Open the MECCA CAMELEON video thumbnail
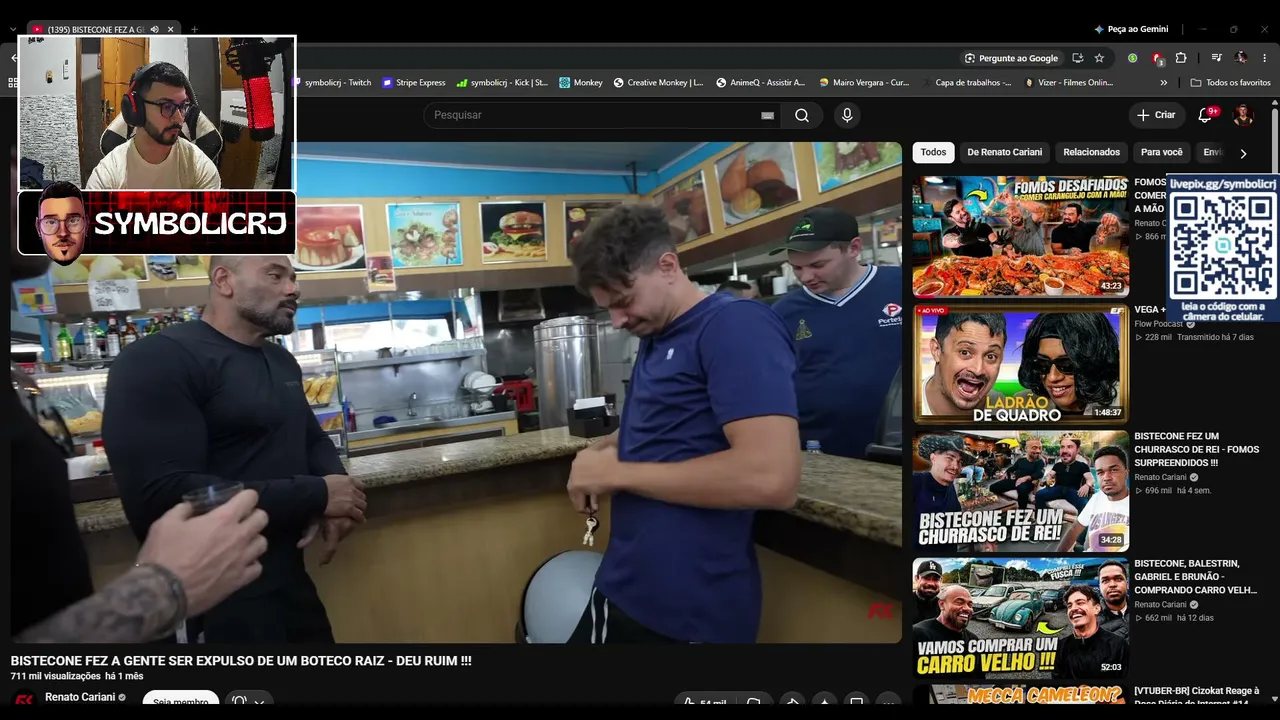The width and height of the screenshot is (1280, 720). (x=1020, y=695)
